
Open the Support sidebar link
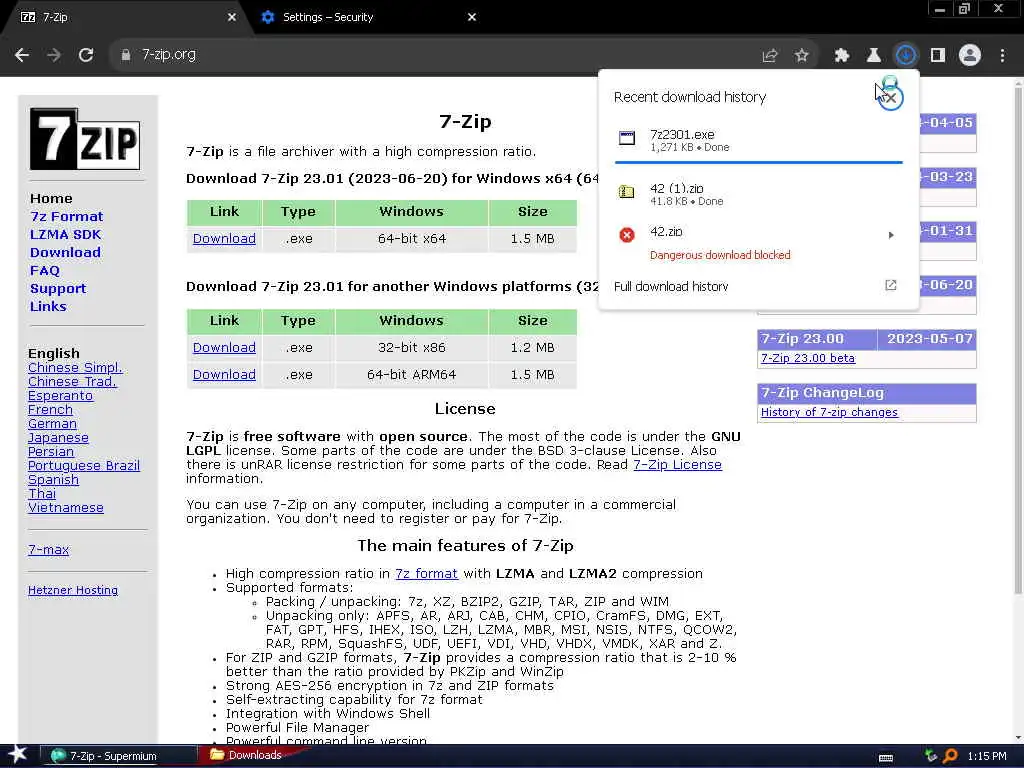tap(58, 289)
